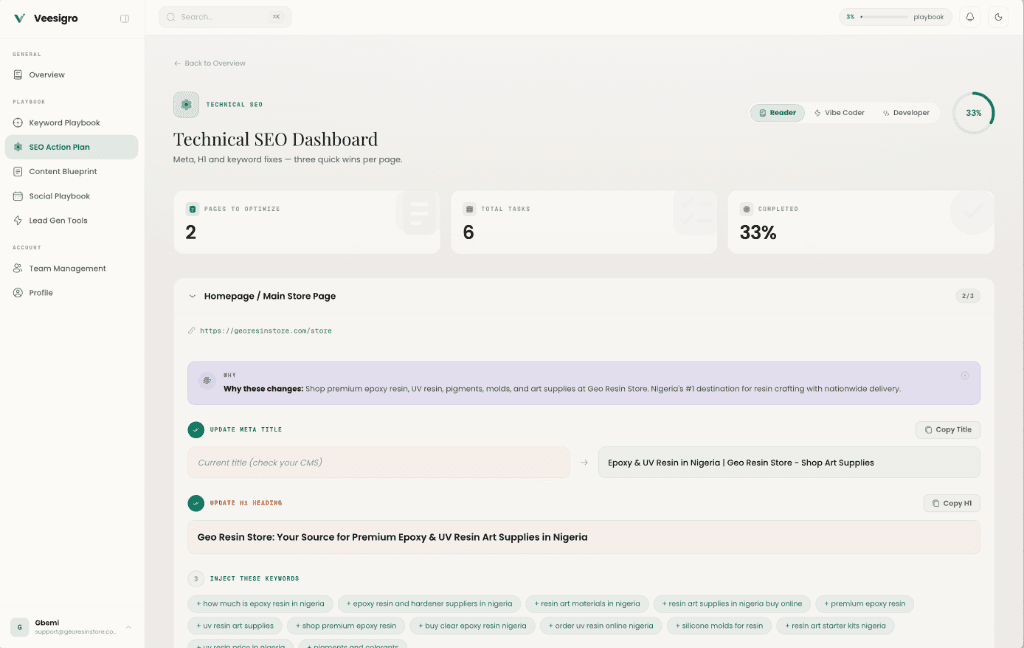Click the Technical SEO gear badge icon
This screenshot has width=1024, height=648.
[186, 105]
